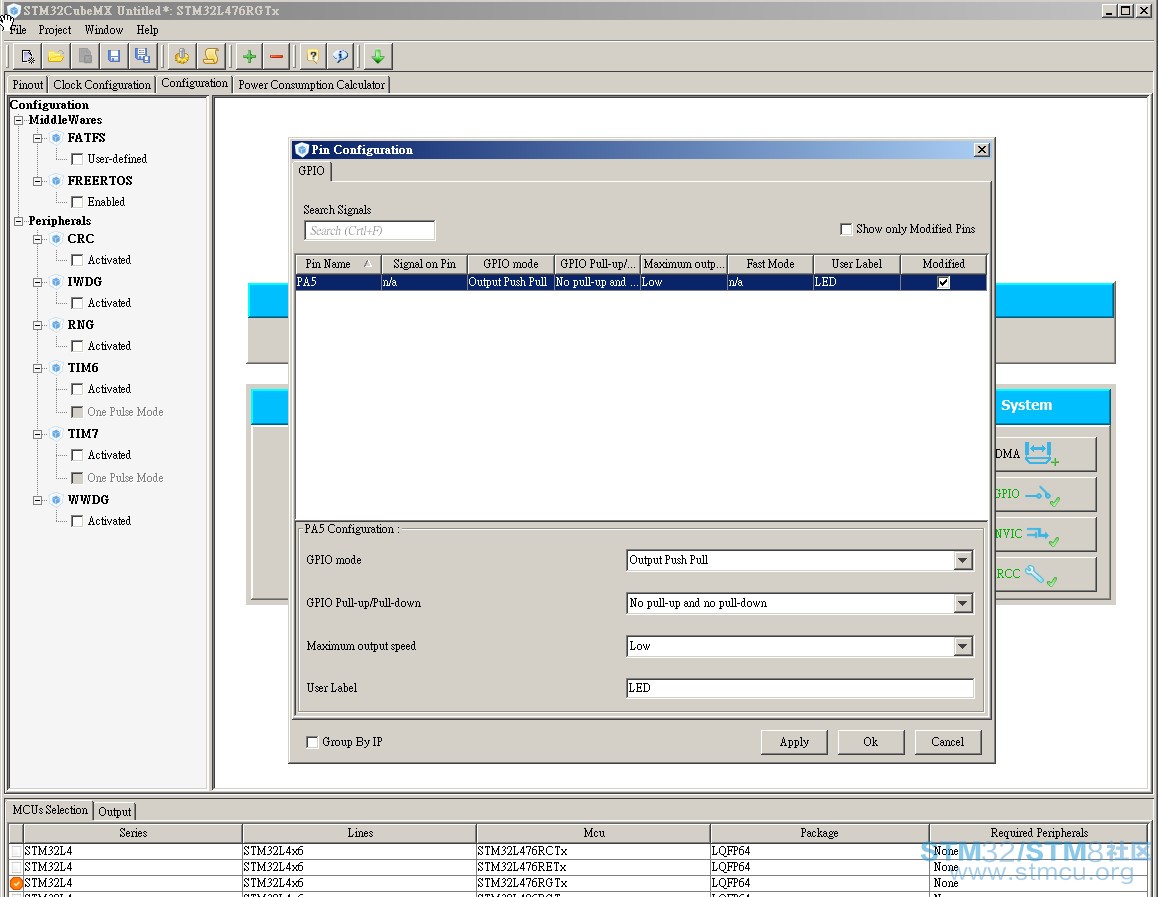Open the GPIO system configuration button
The height and width of the screenshot is (897, 1158).
1045,494
